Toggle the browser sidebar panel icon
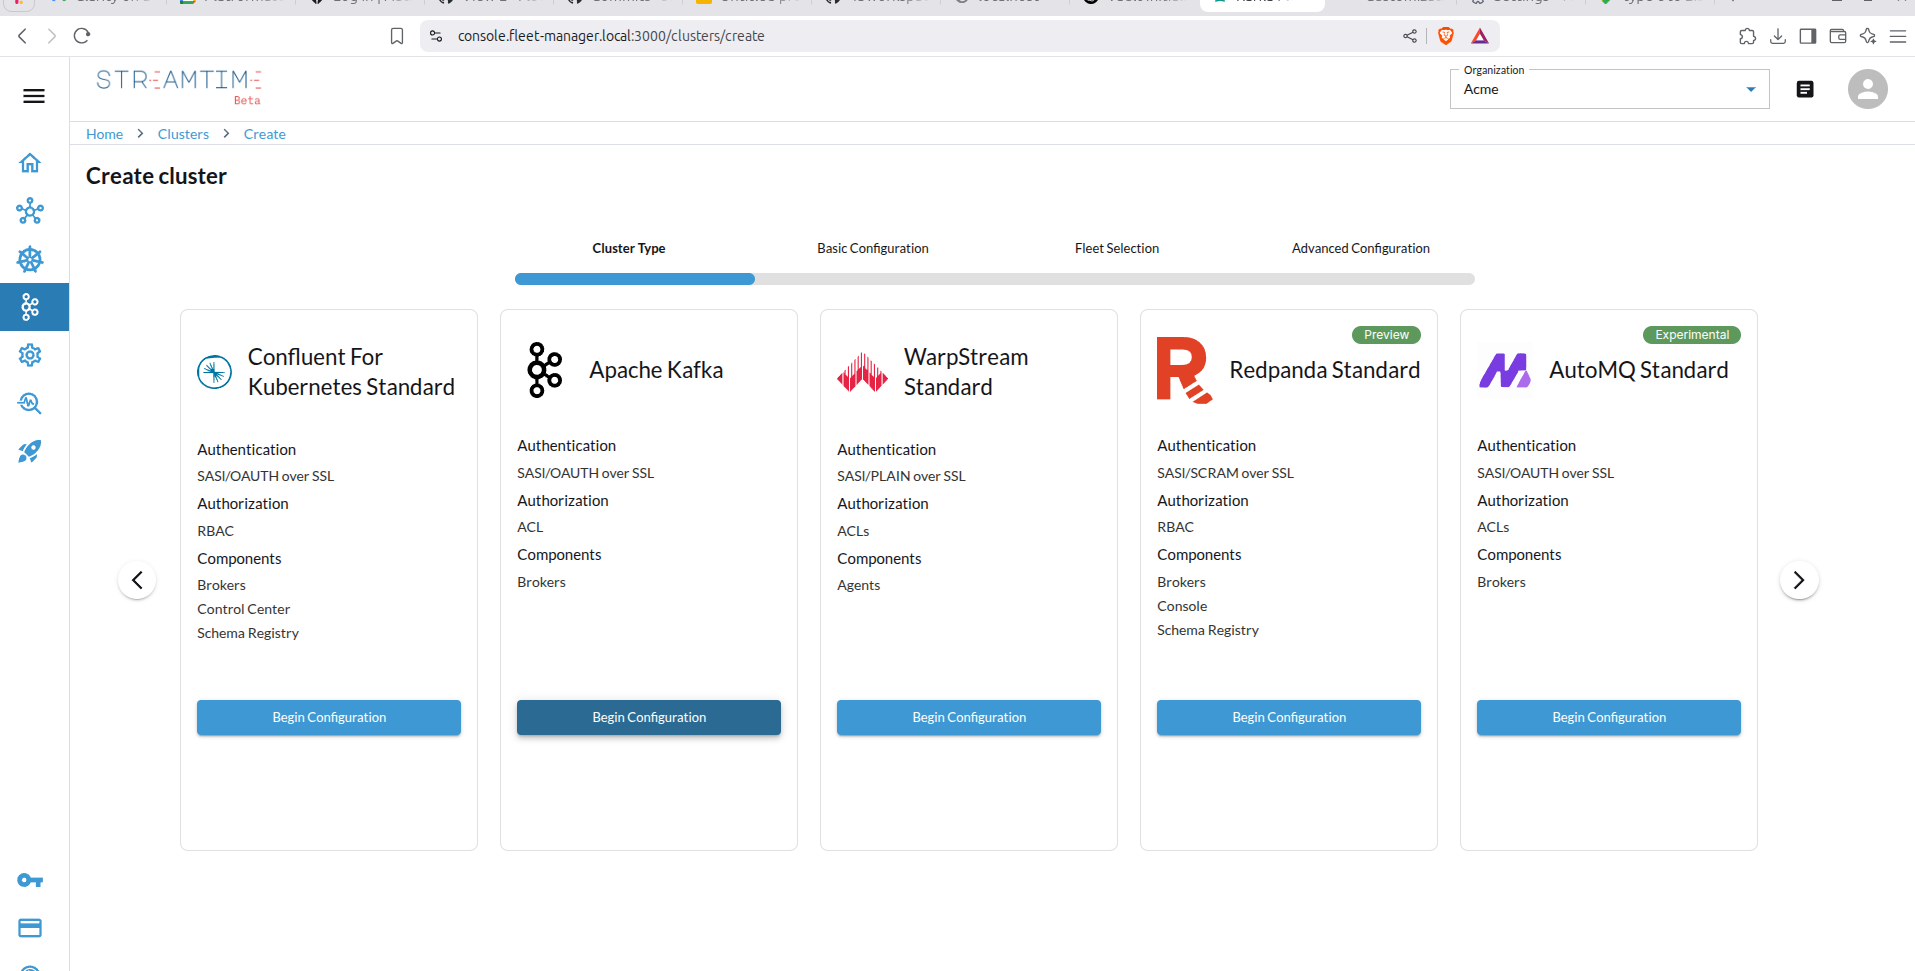This screenshot has width=1915, height=971. pos(1808,36)
